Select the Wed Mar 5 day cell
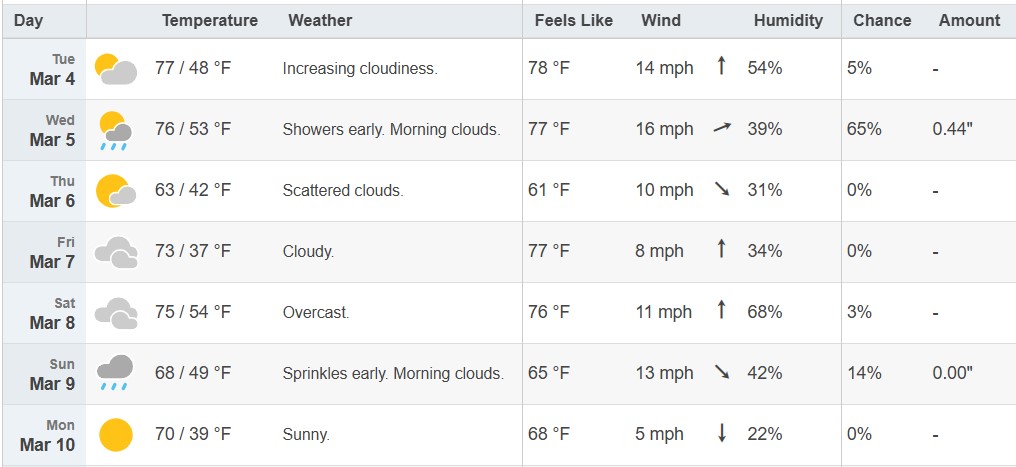 [x=44, y=130]
